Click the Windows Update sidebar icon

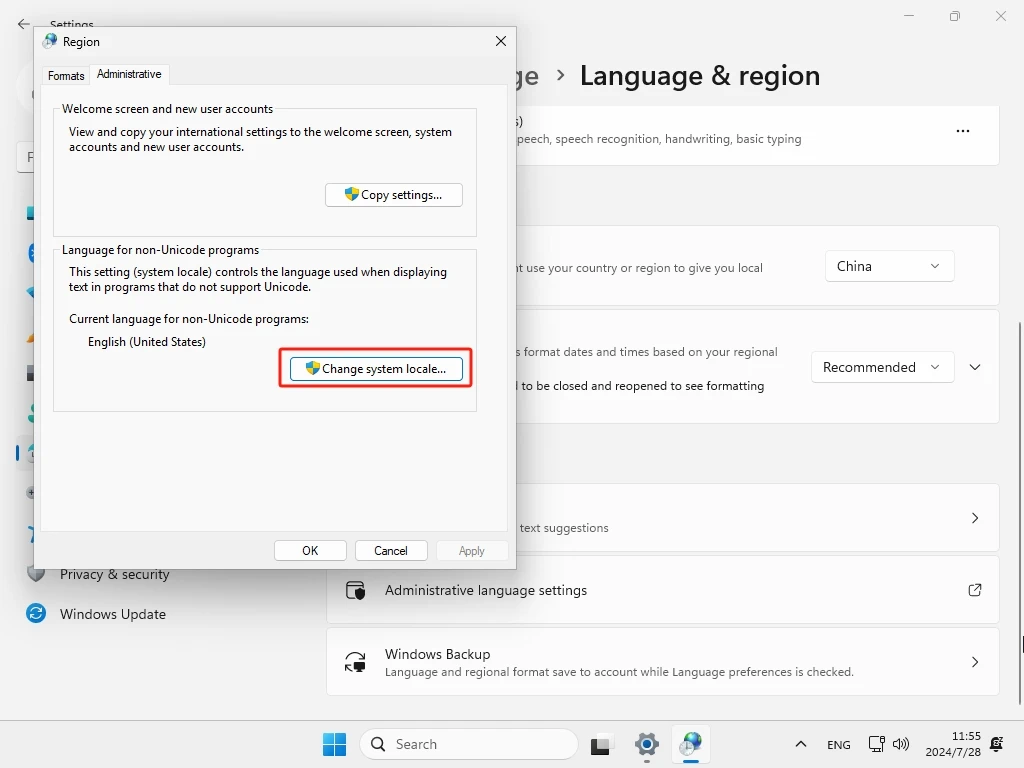coord(36,613)
